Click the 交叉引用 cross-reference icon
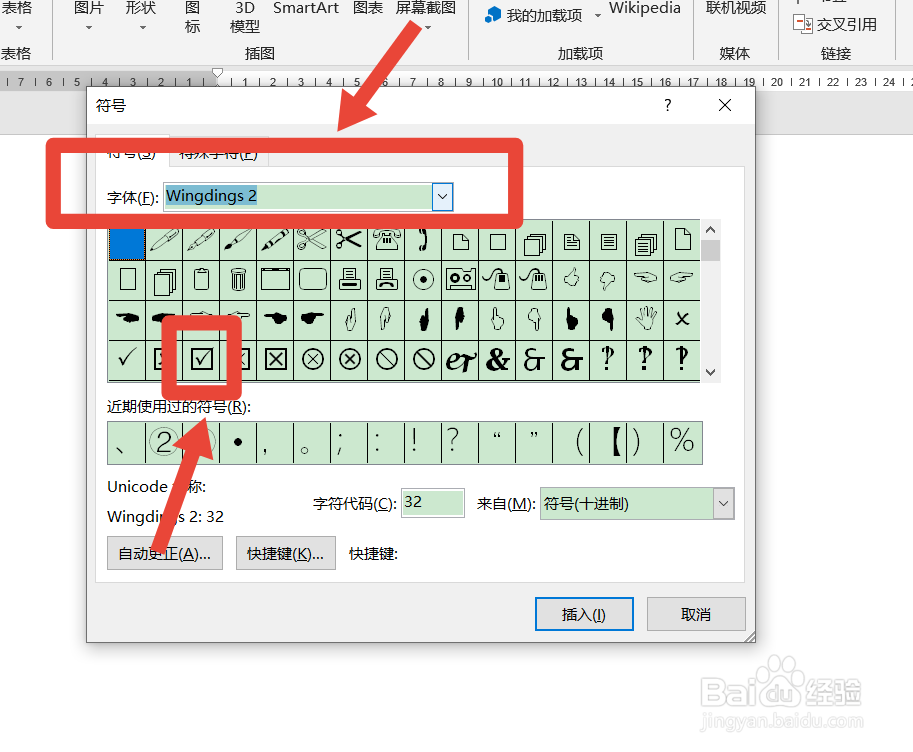The width and height of the screenshot is (913, 752). coord(803,24)
